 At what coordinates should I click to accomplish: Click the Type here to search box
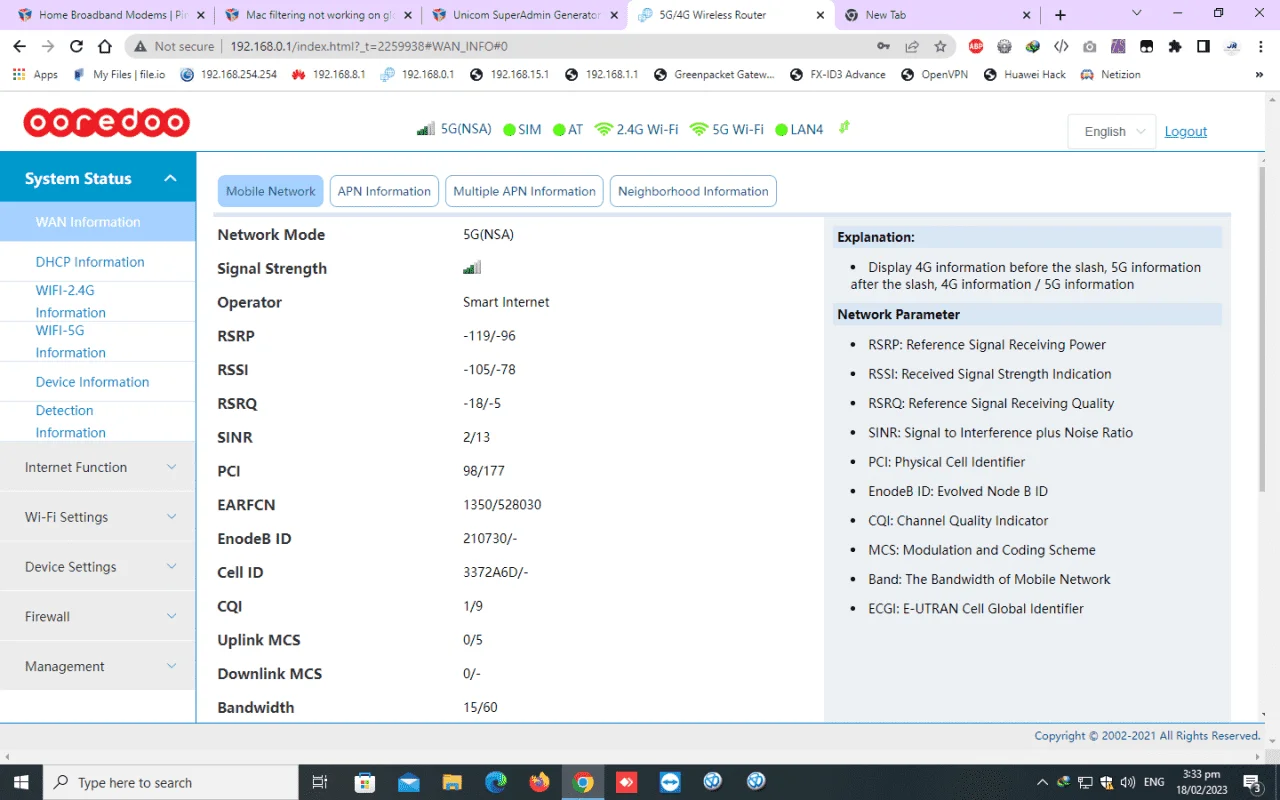pos(170,782)
